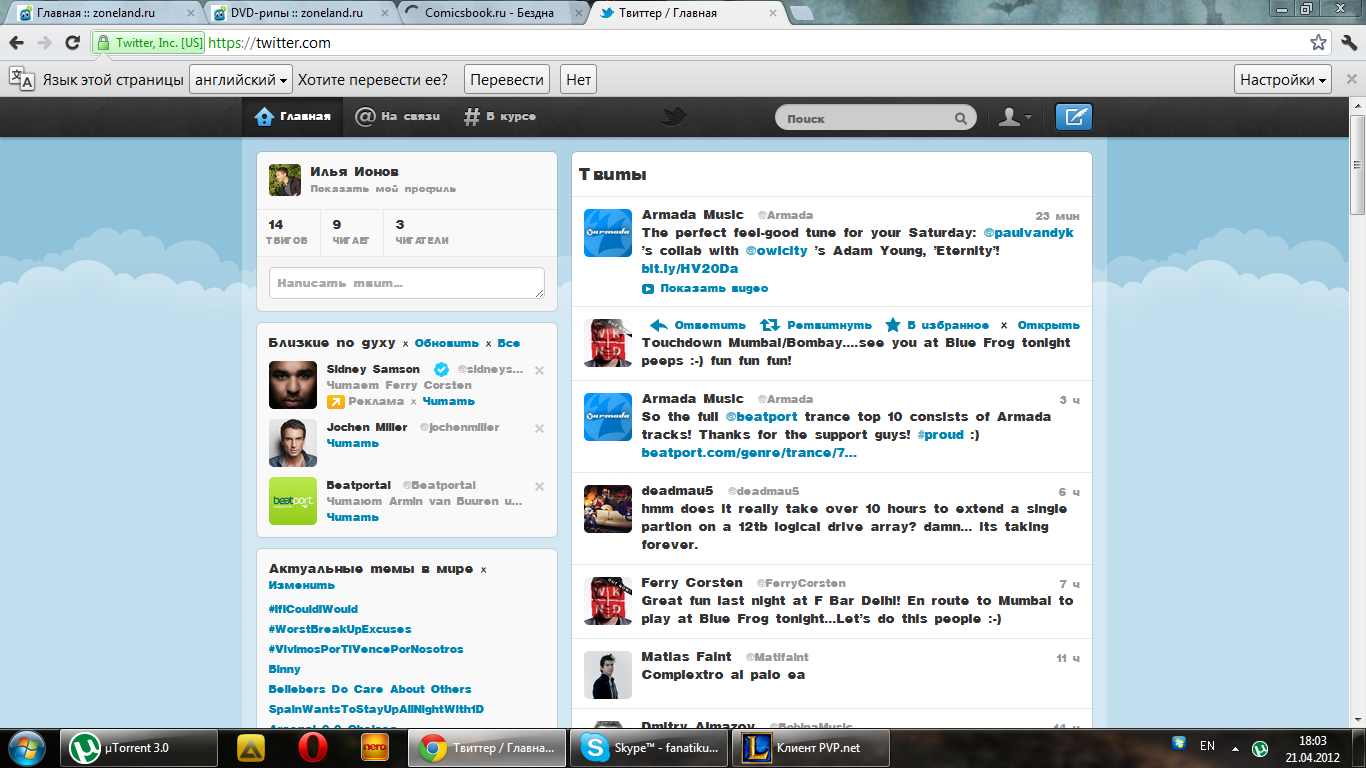Viewport: 1366px width, 768px height.
Task: Click Обновить in suggestions
Action: [x=447, y=343]
